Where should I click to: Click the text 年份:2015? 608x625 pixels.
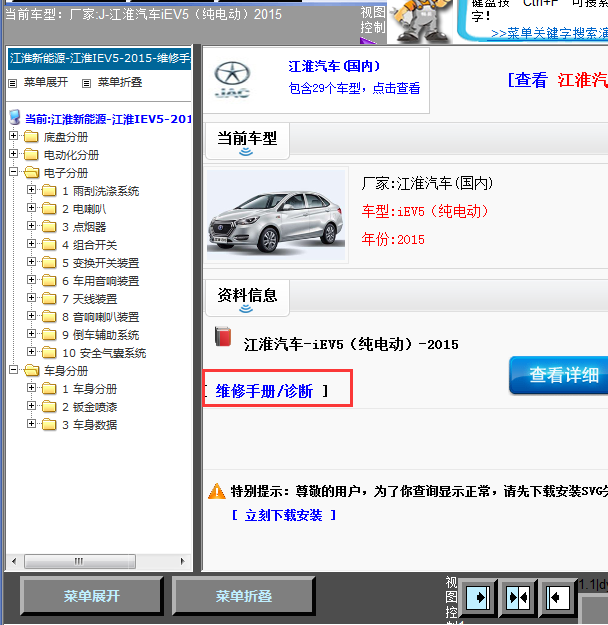[393, 239]
